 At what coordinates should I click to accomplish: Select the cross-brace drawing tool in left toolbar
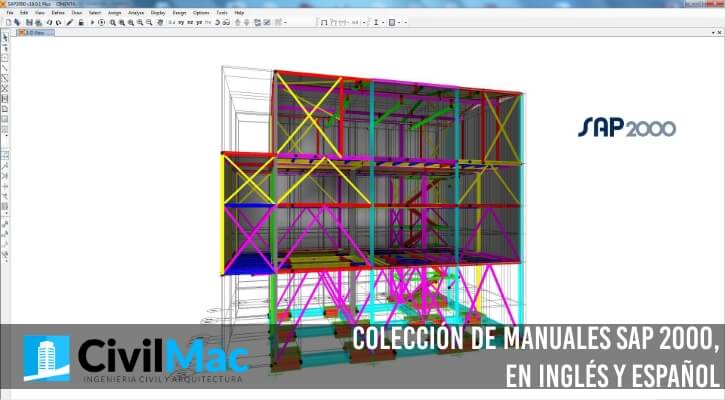click(x=5, y=88)
